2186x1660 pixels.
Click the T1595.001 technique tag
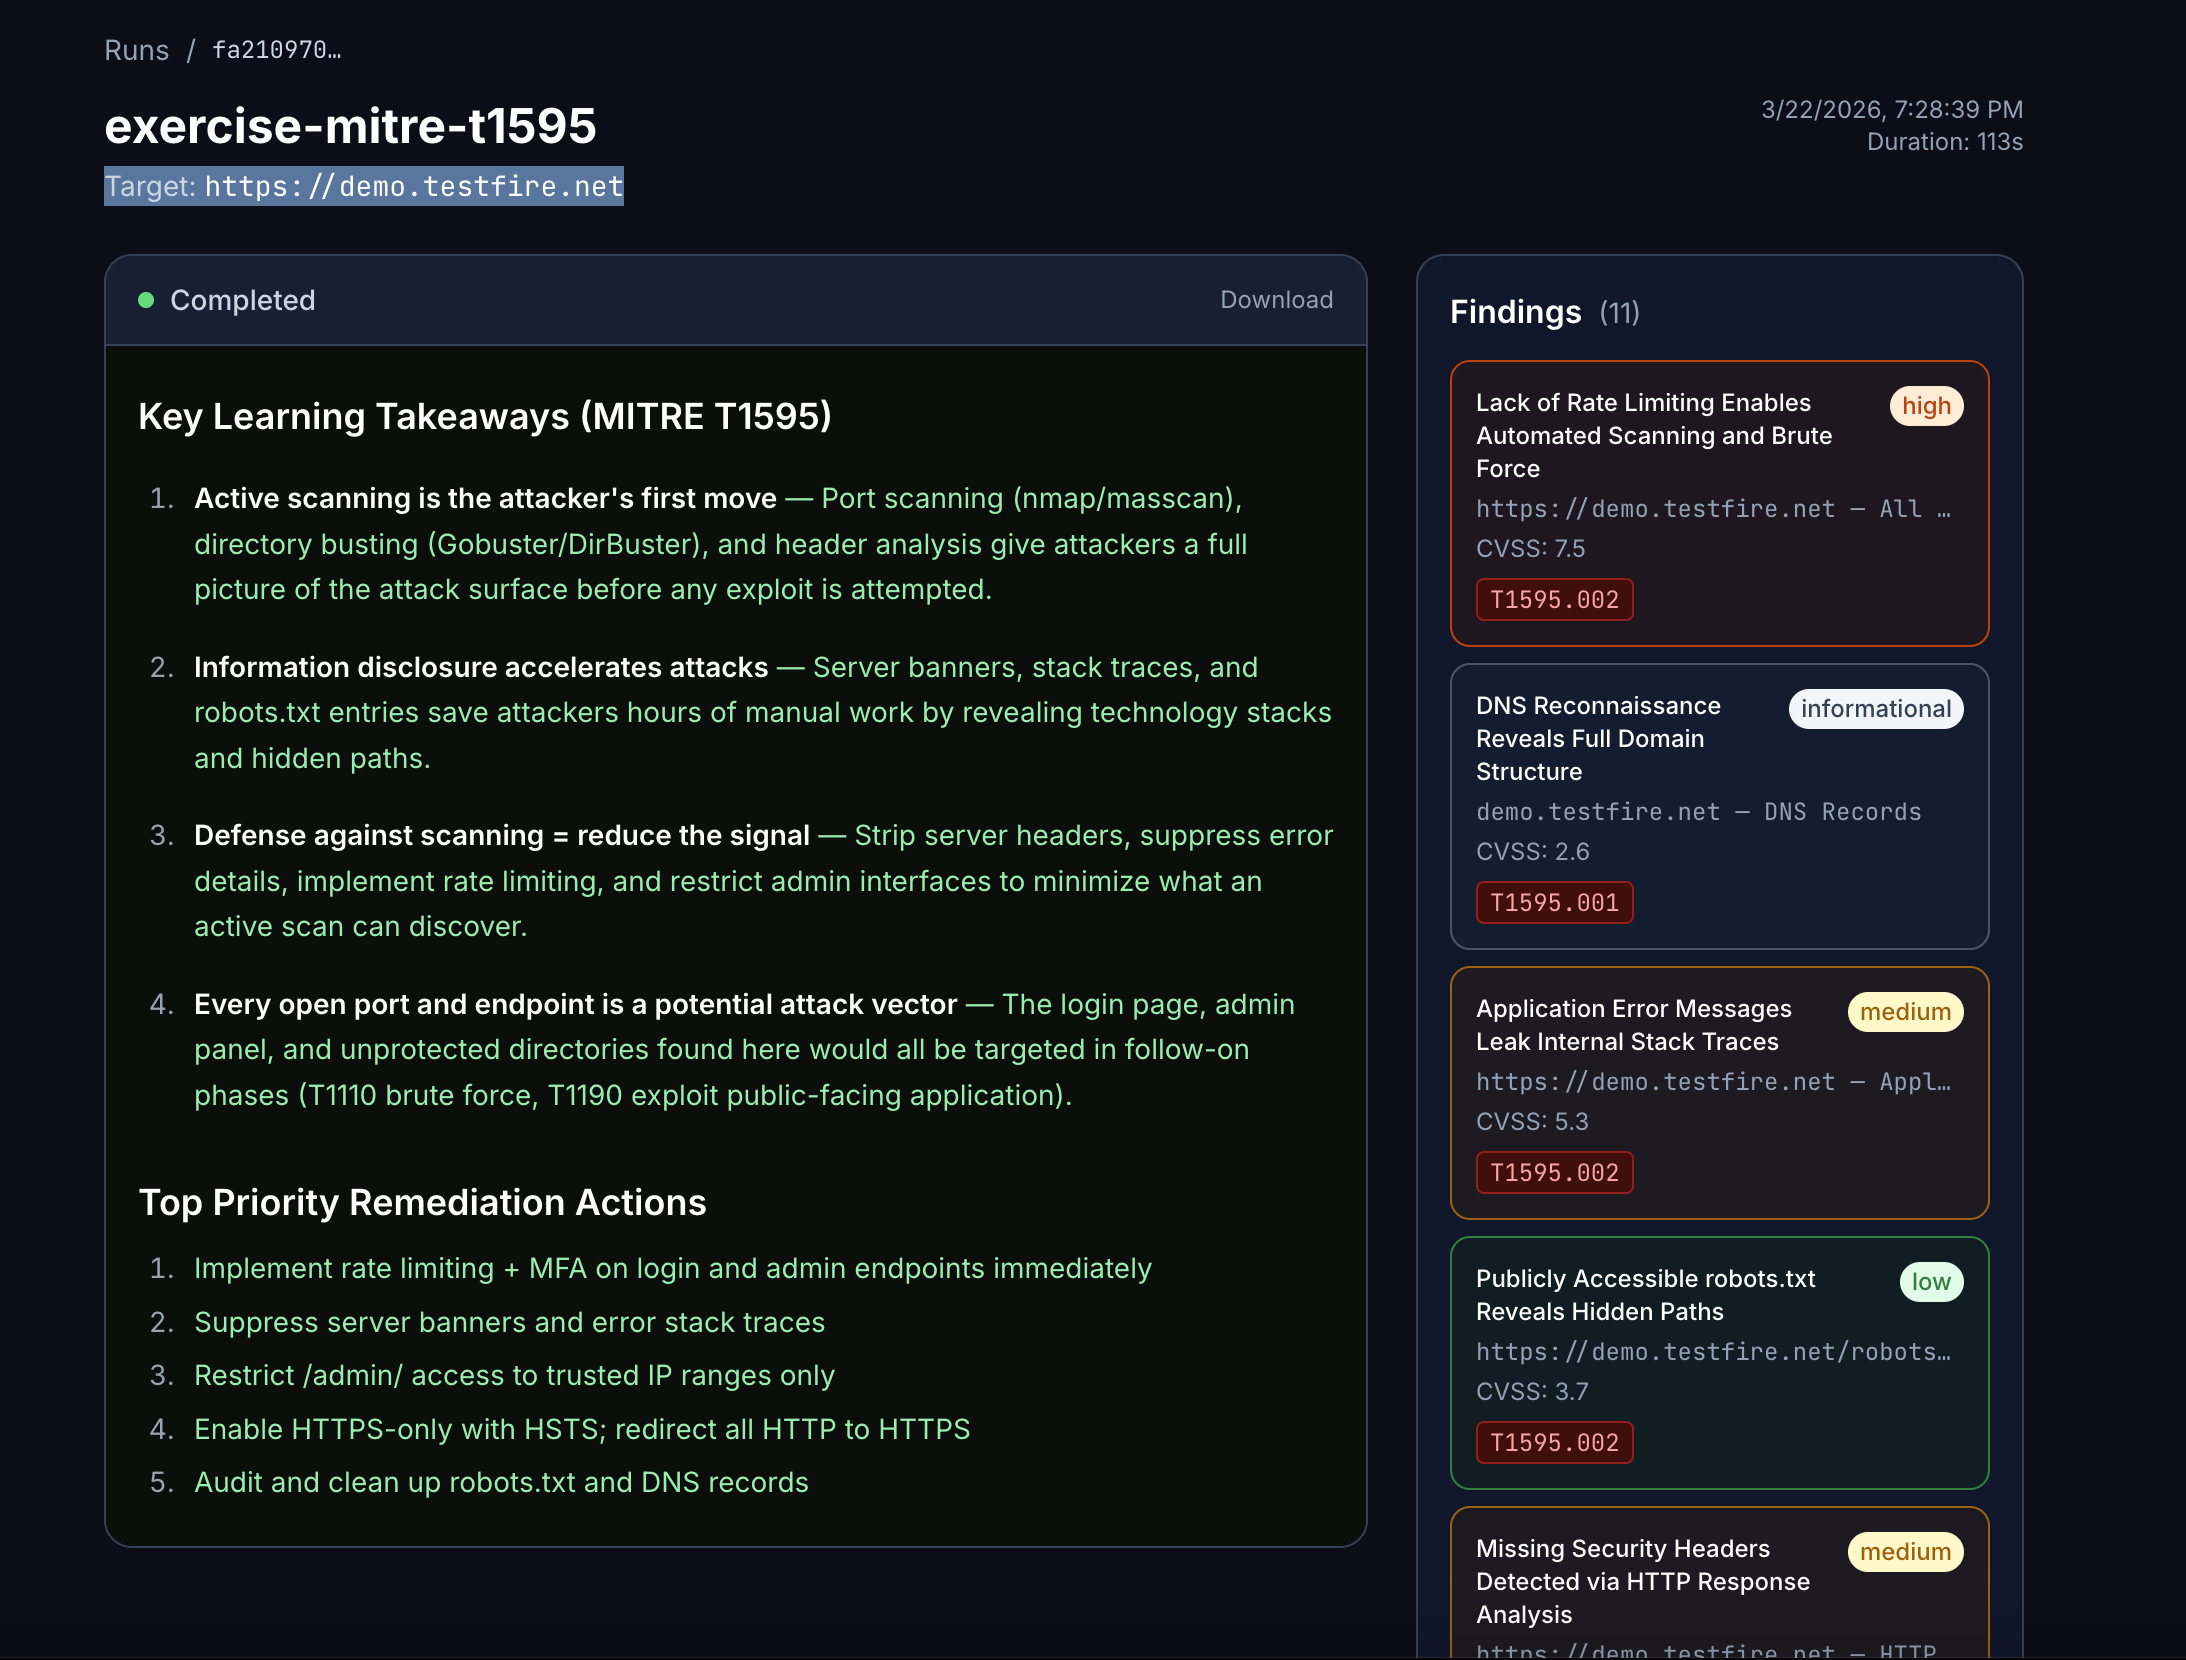pyautogui.click(x=1554, y=903)
